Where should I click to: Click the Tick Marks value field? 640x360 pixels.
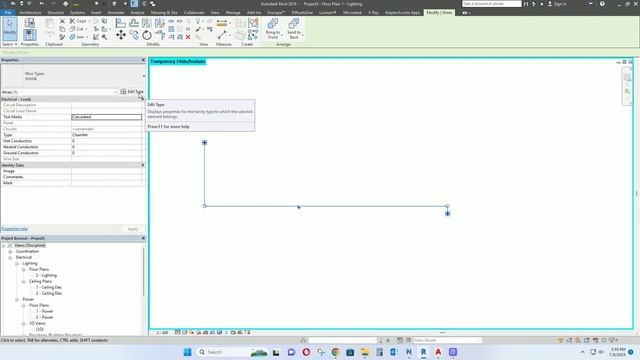pos(107,117)
